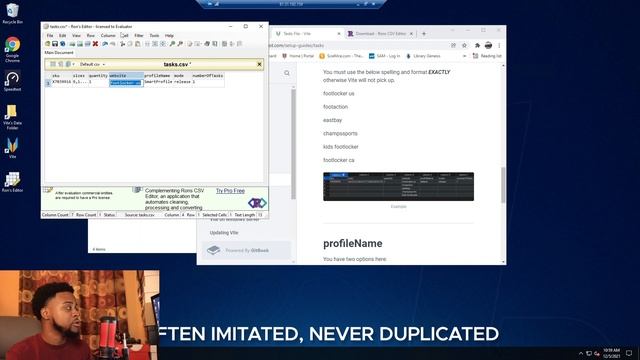
Task: Open the Windows notification center icon
Action: pos(629,353)
